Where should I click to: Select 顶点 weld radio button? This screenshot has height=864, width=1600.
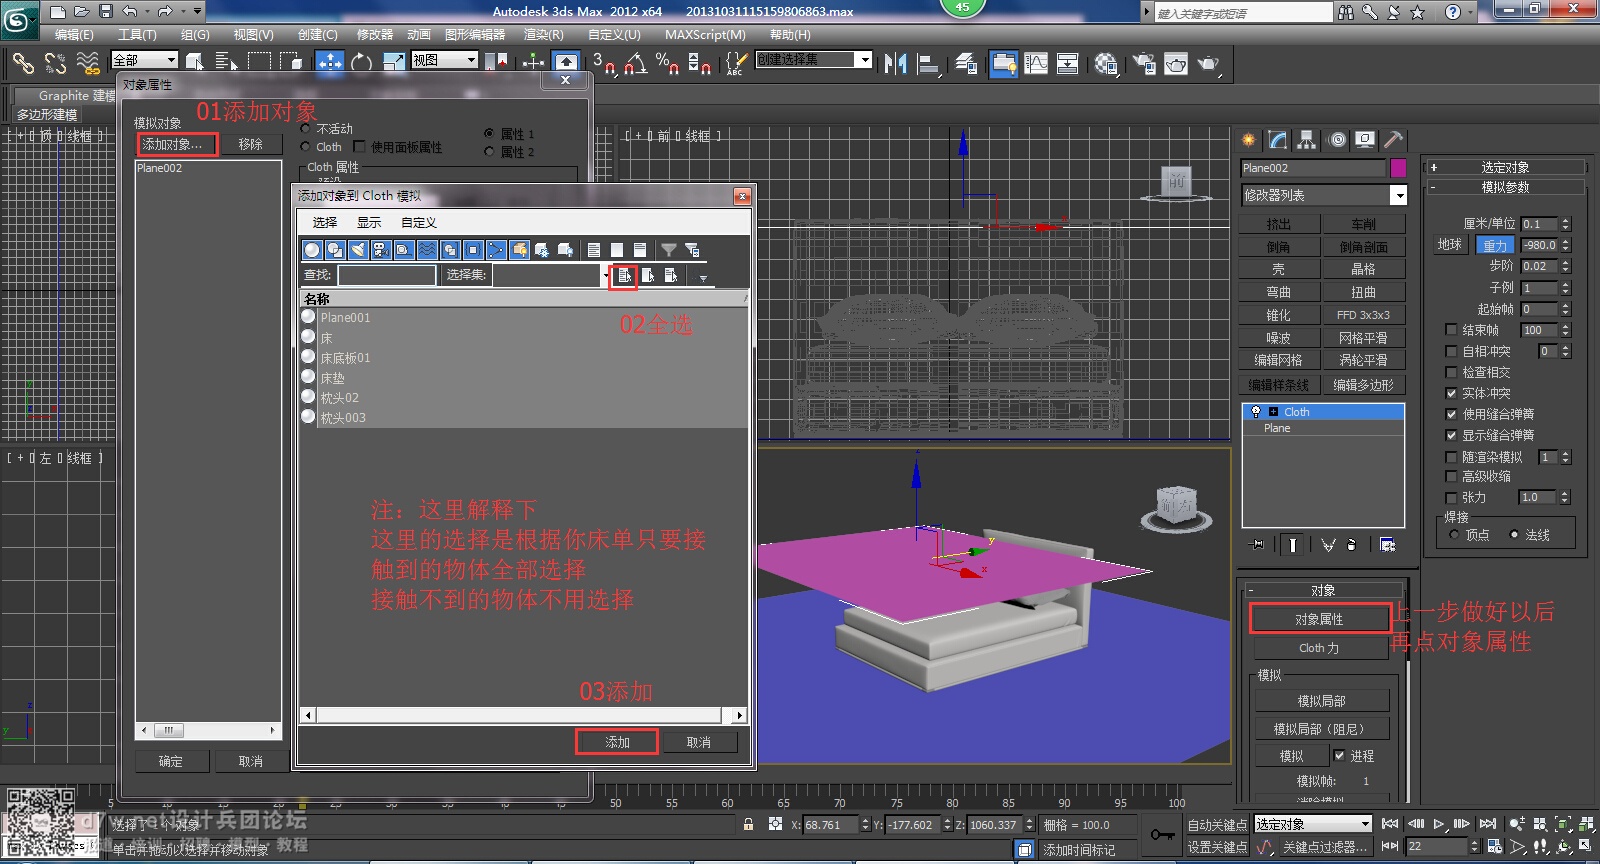tap(1454, 535)
